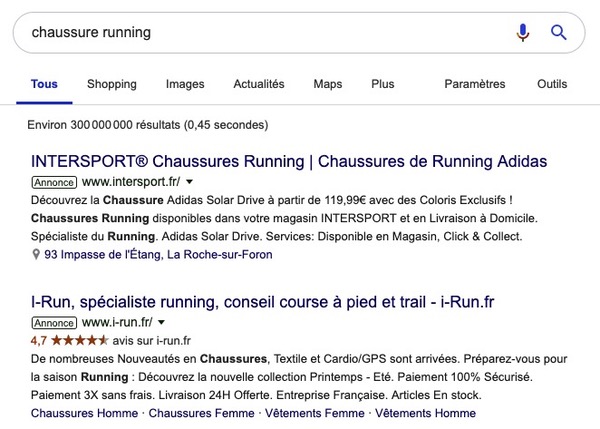This screenshot has height=429, width=600.
Task: Switch to the Images tab
Action: click(x=185, y=84)
